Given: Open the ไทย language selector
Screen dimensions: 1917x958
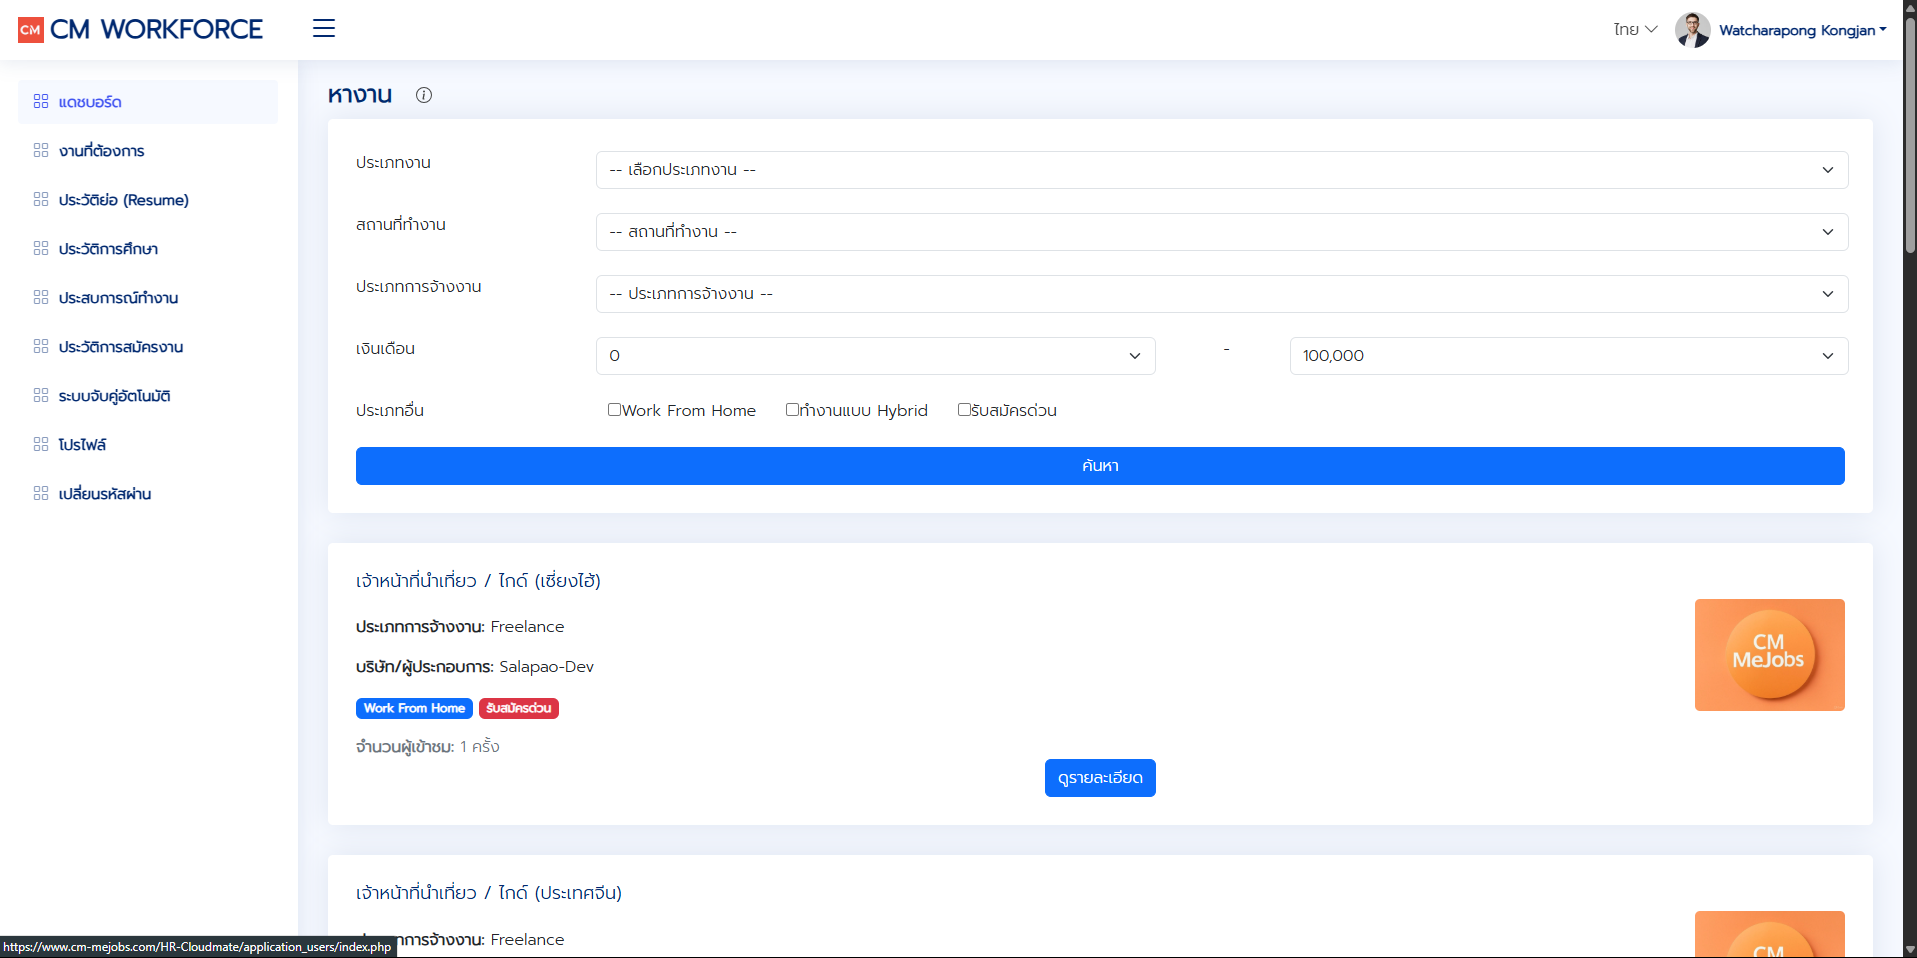Looking at the screenshot, I should [1635, 30].
